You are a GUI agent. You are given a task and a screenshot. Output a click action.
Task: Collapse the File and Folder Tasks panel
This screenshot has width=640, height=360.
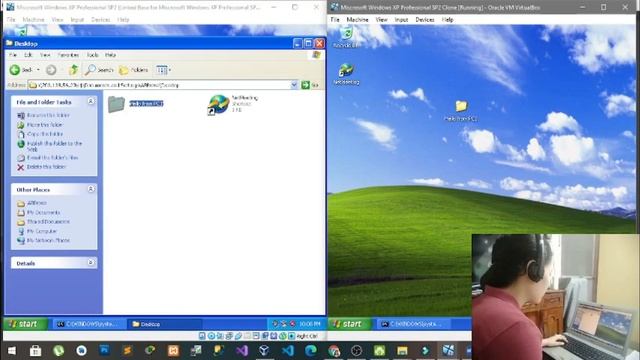(91, 101)
